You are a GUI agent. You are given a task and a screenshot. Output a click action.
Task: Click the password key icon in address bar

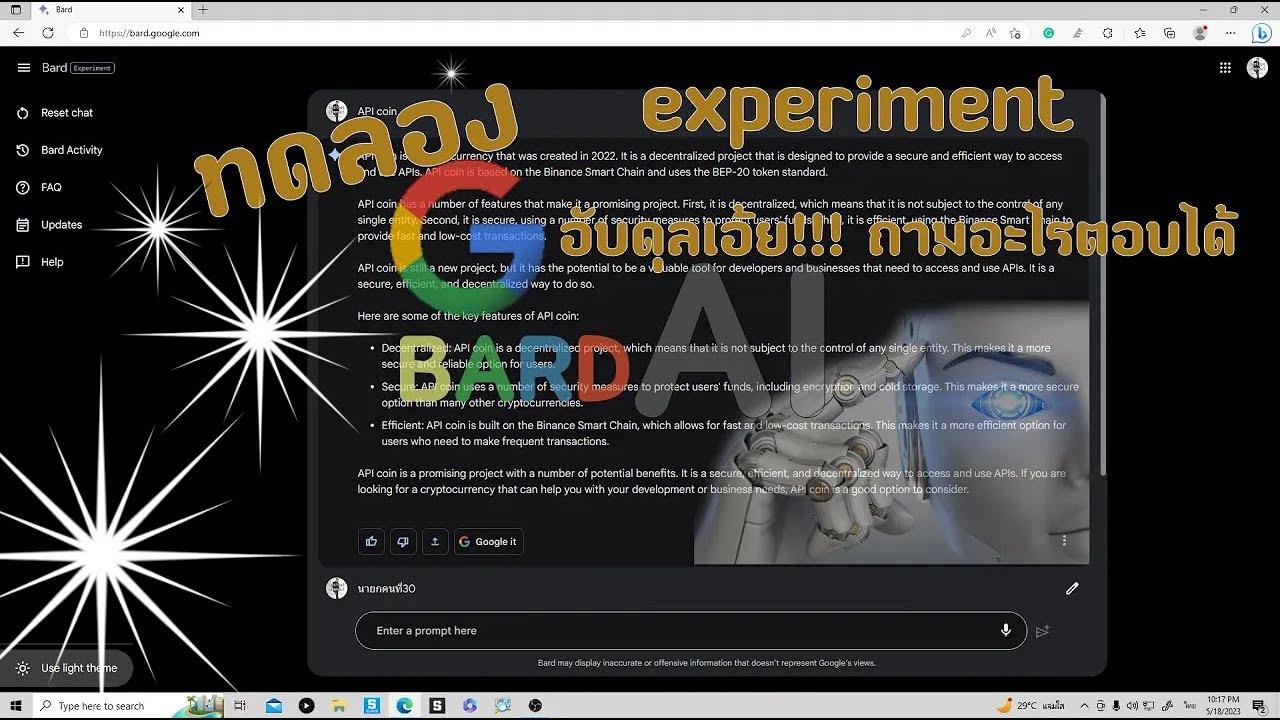966,33
